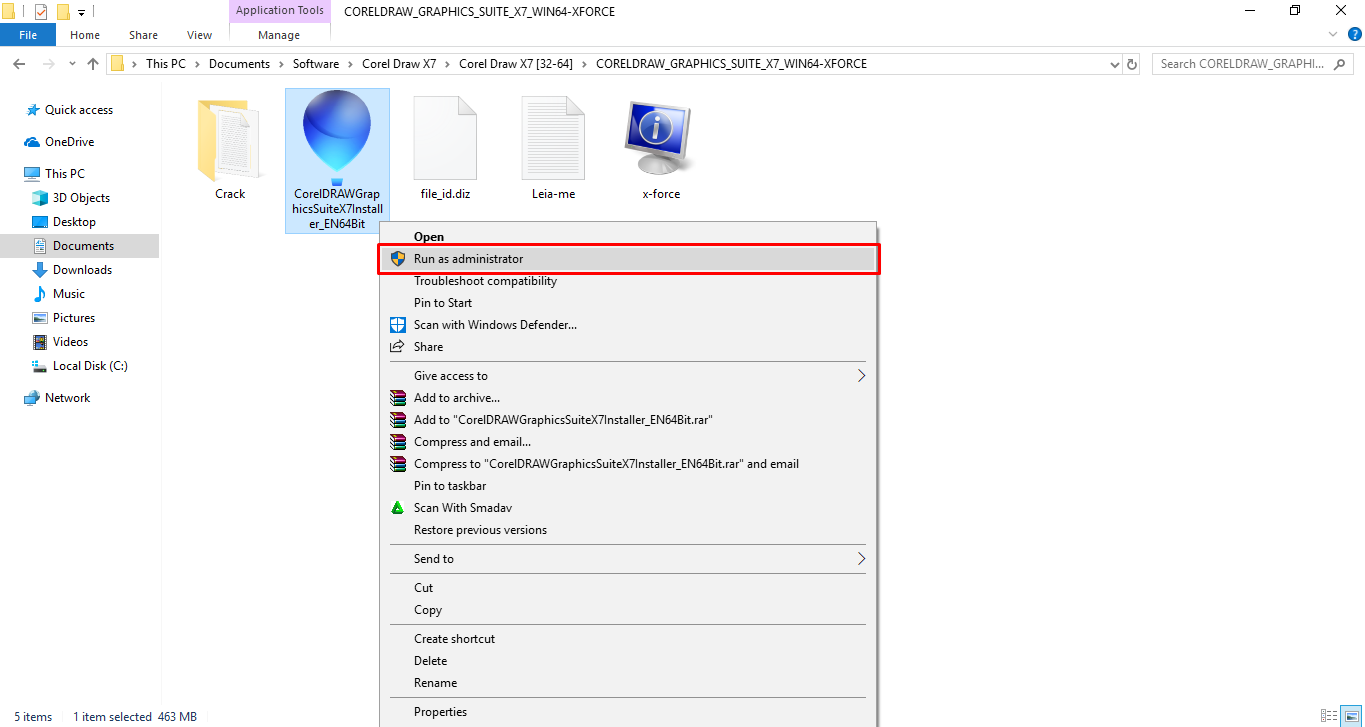Viewport: 1365px width, 727px height.
Task: Choose Cut in context menu
Action: pyautogui.click(x=628, y=588)
